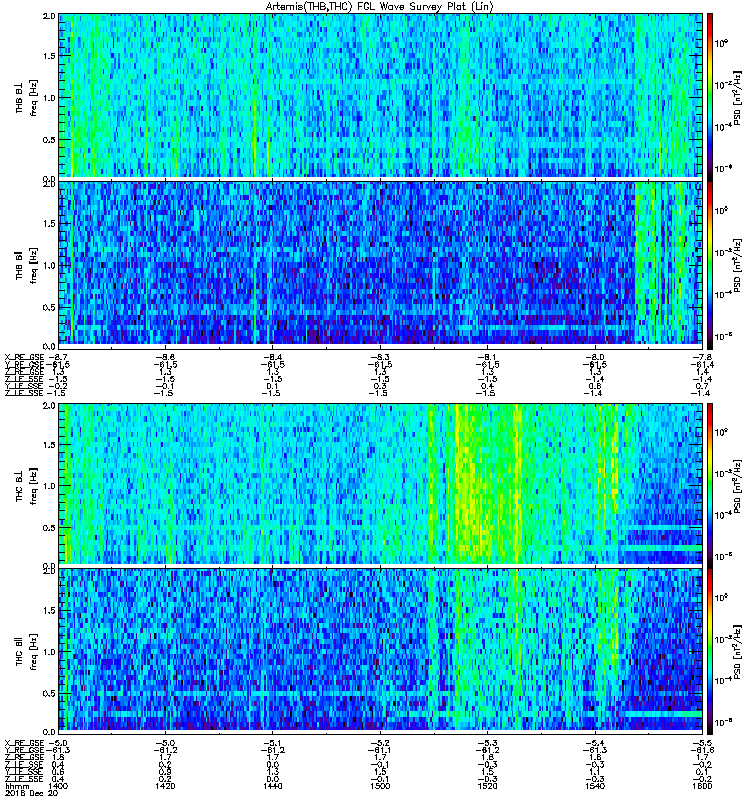Screen dimensions: 750x800
Task: Click the 'THB B⊥ freq [Hz]' axis label
Action: coord(26,97)
